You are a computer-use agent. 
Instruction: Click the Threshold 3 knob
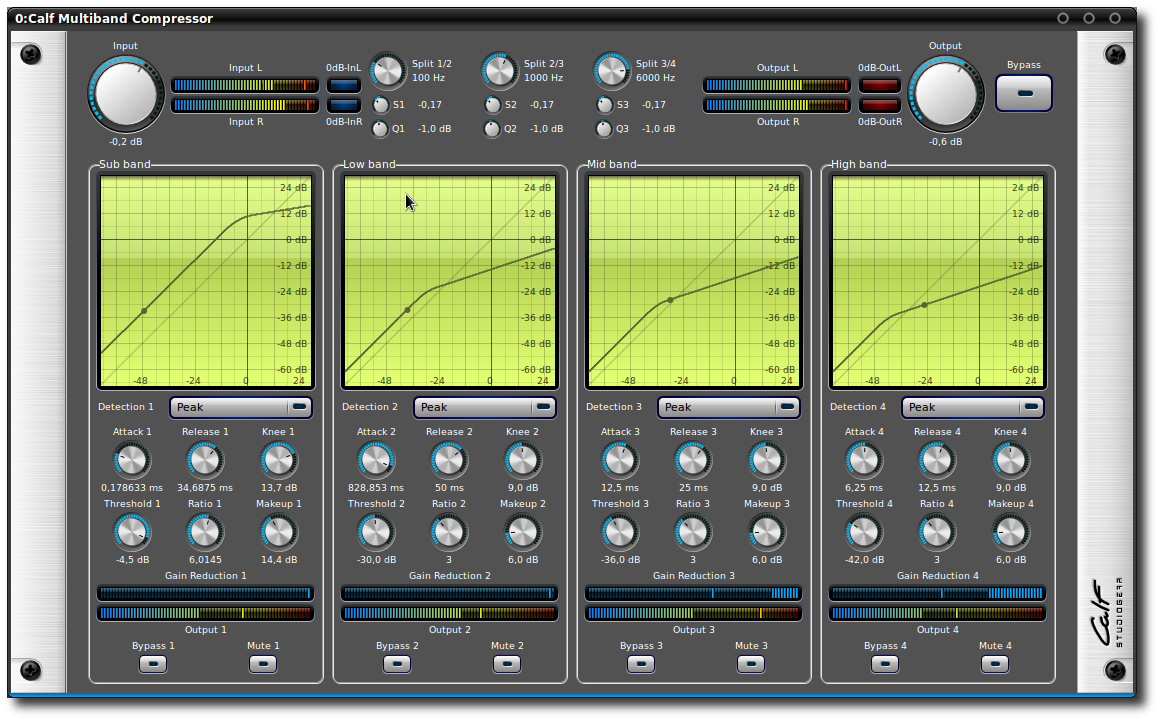(619, 532)
